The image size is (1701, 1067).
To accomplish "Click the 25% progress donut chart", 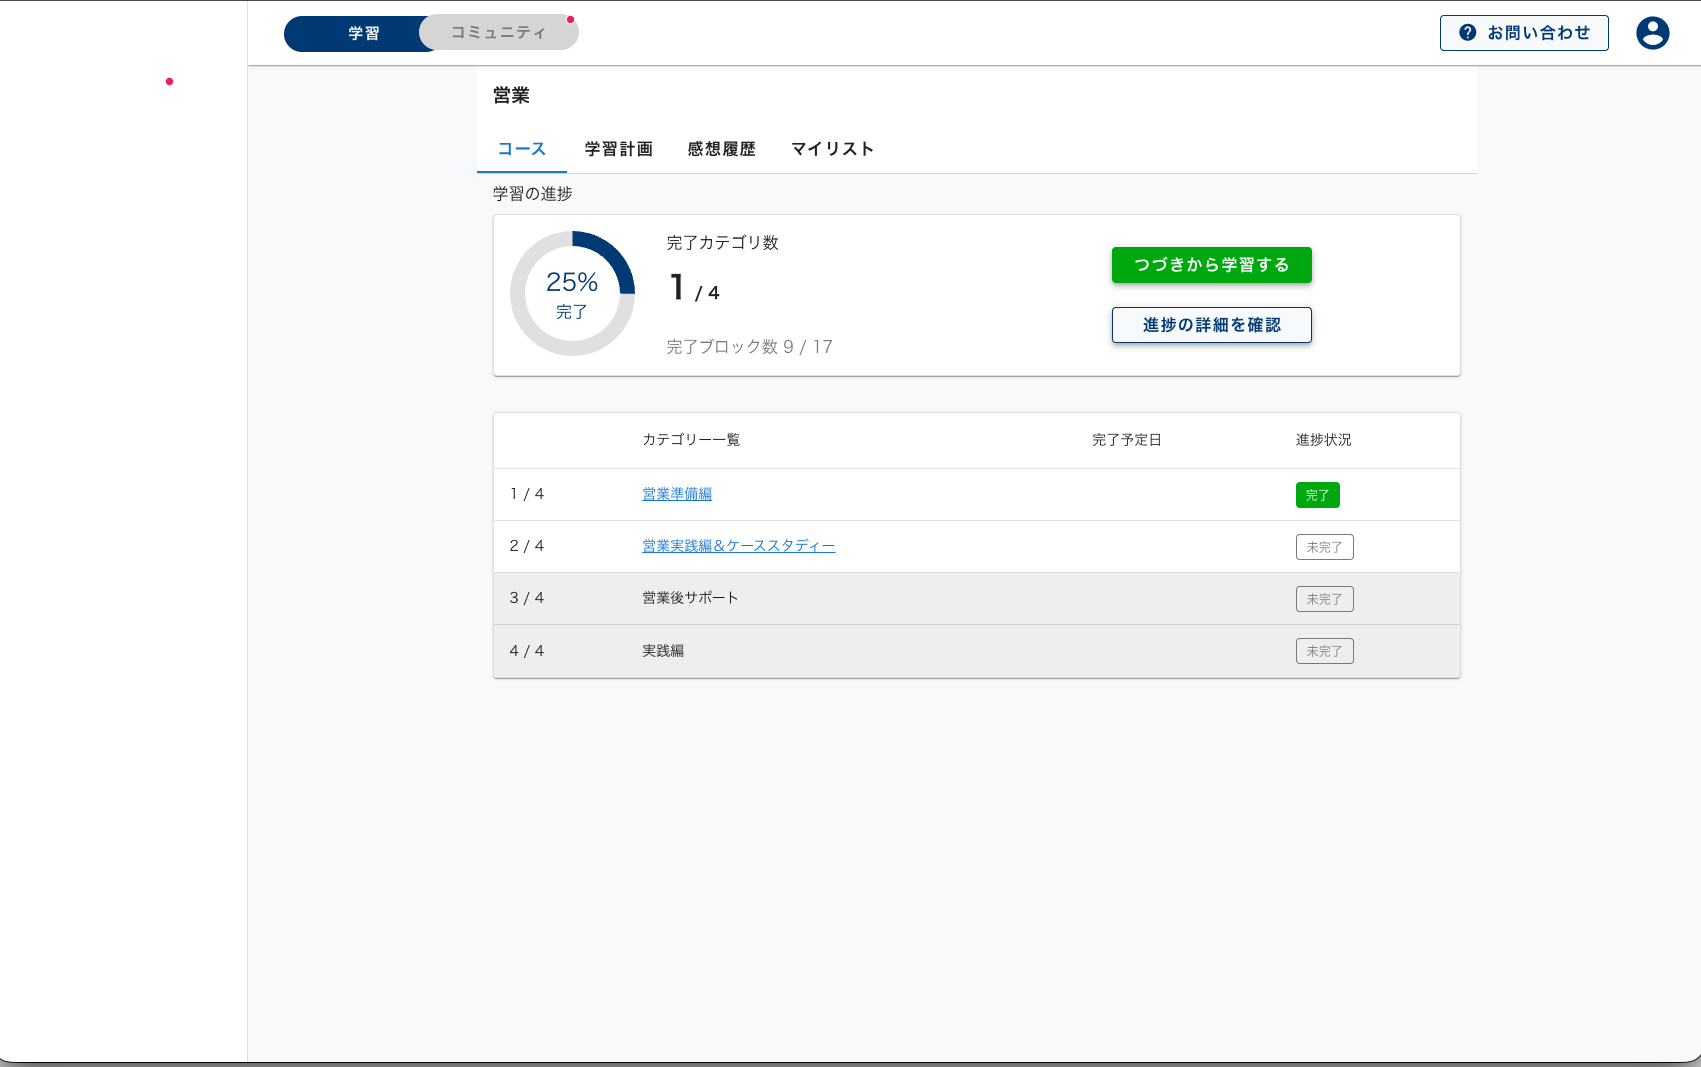I will pos(572,293).
